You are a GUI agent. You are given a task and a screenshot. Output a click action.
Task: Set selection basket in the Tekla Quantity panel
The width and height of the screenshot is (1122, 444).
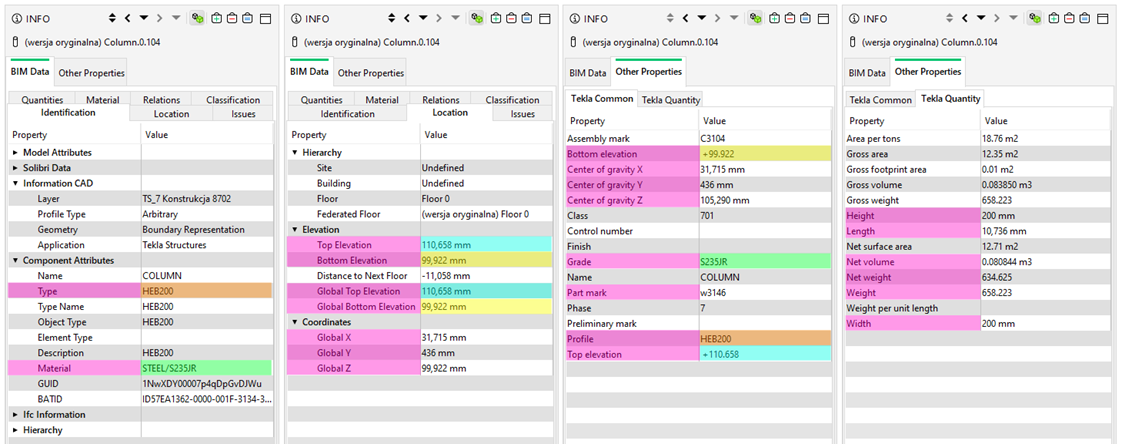[x=1086, y=18]
